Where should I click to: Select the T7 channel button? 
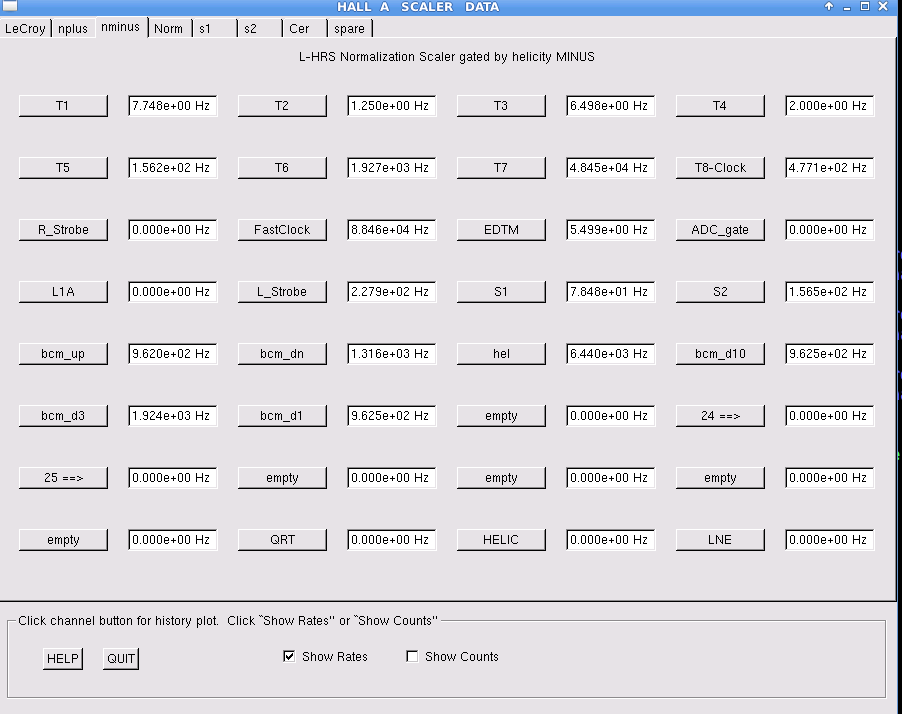(x=501, y=168)
